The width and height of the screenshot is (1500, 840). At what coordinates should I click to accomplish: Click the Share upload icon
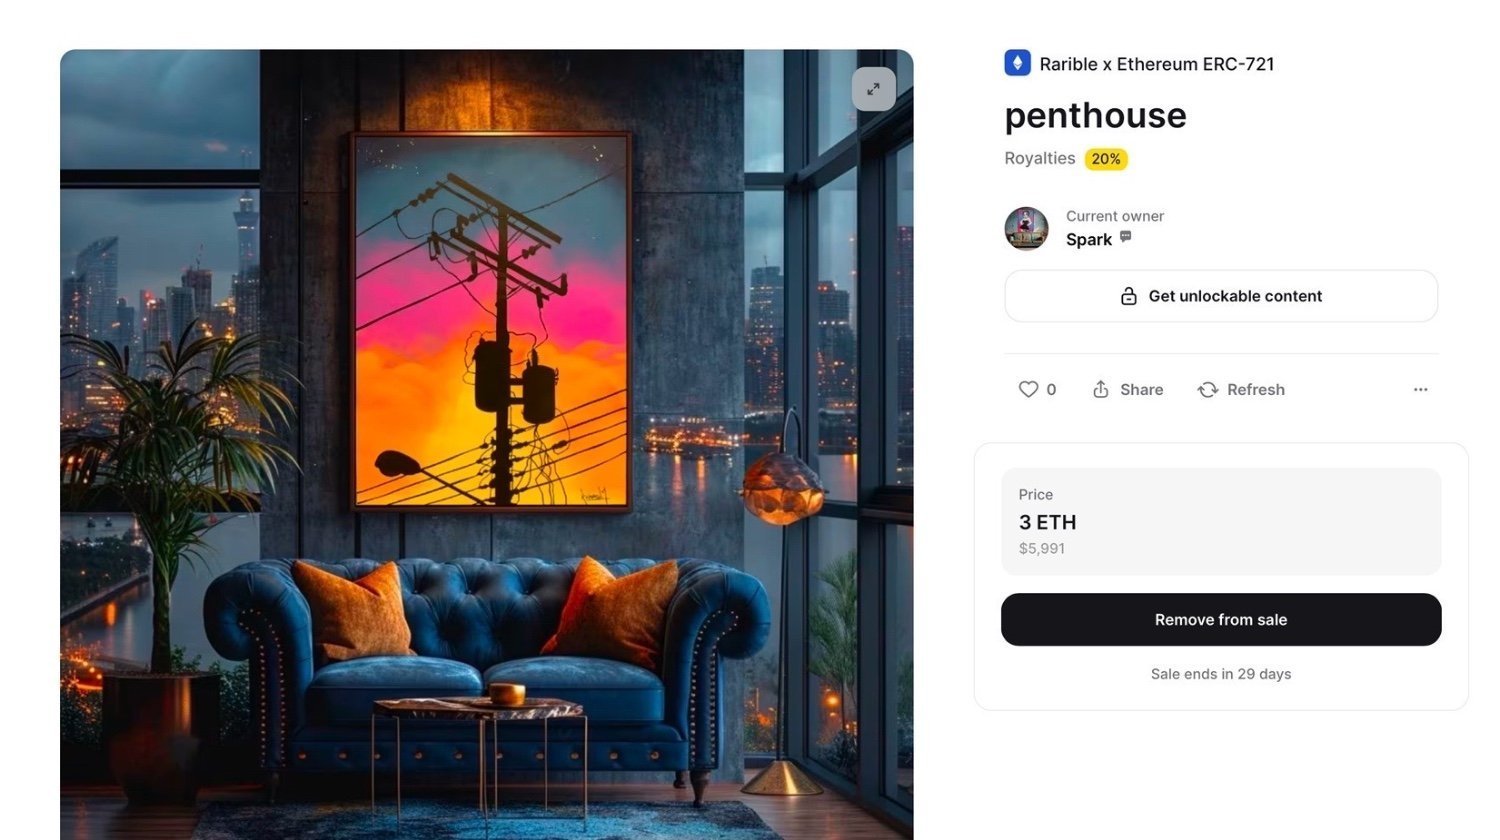point(1101,389)
